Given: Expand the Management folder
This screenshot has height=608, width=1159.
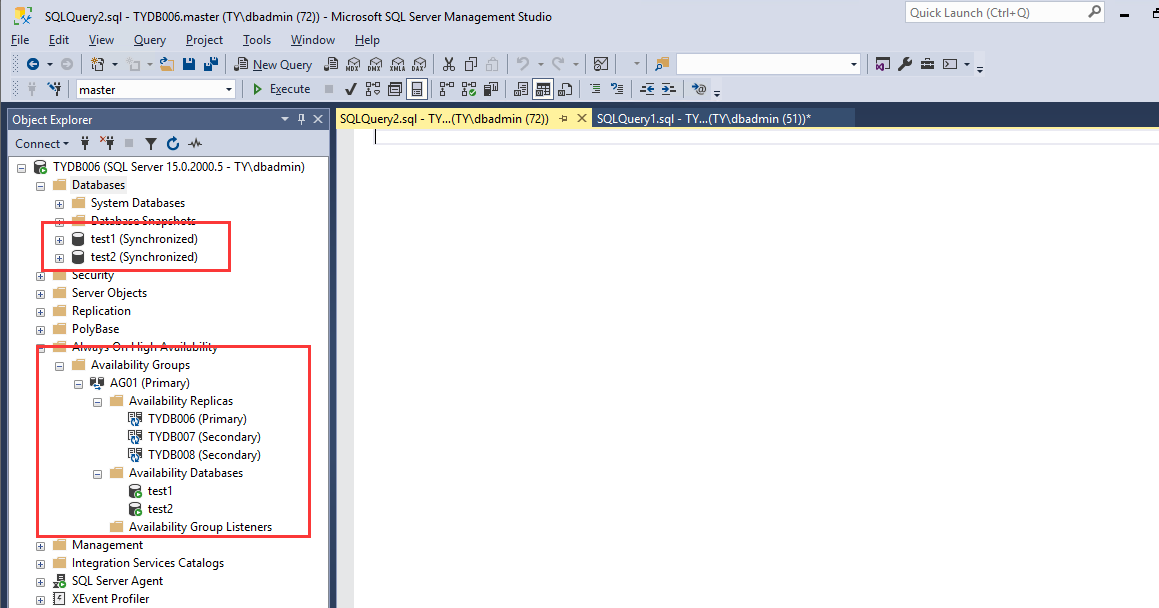Looking at the screenshot, I should [41, 546].
